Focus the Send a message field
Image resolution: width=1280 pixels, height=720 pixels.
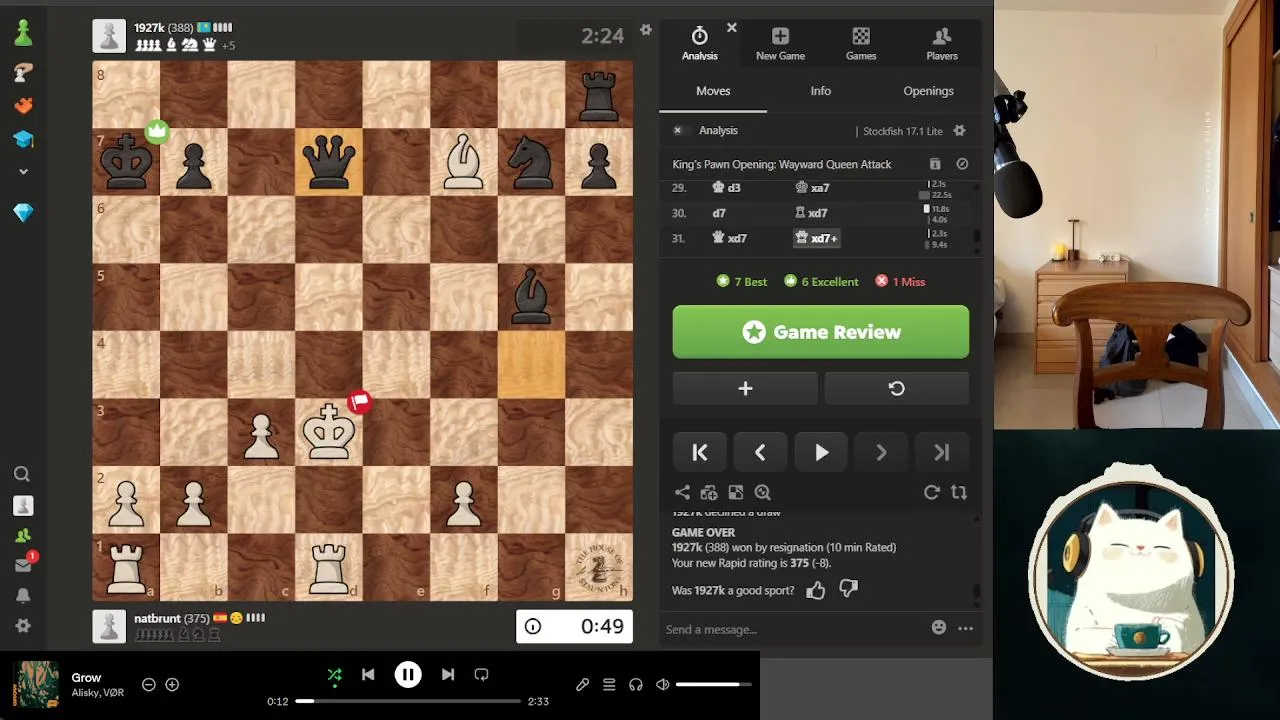(x=790, y=629)
